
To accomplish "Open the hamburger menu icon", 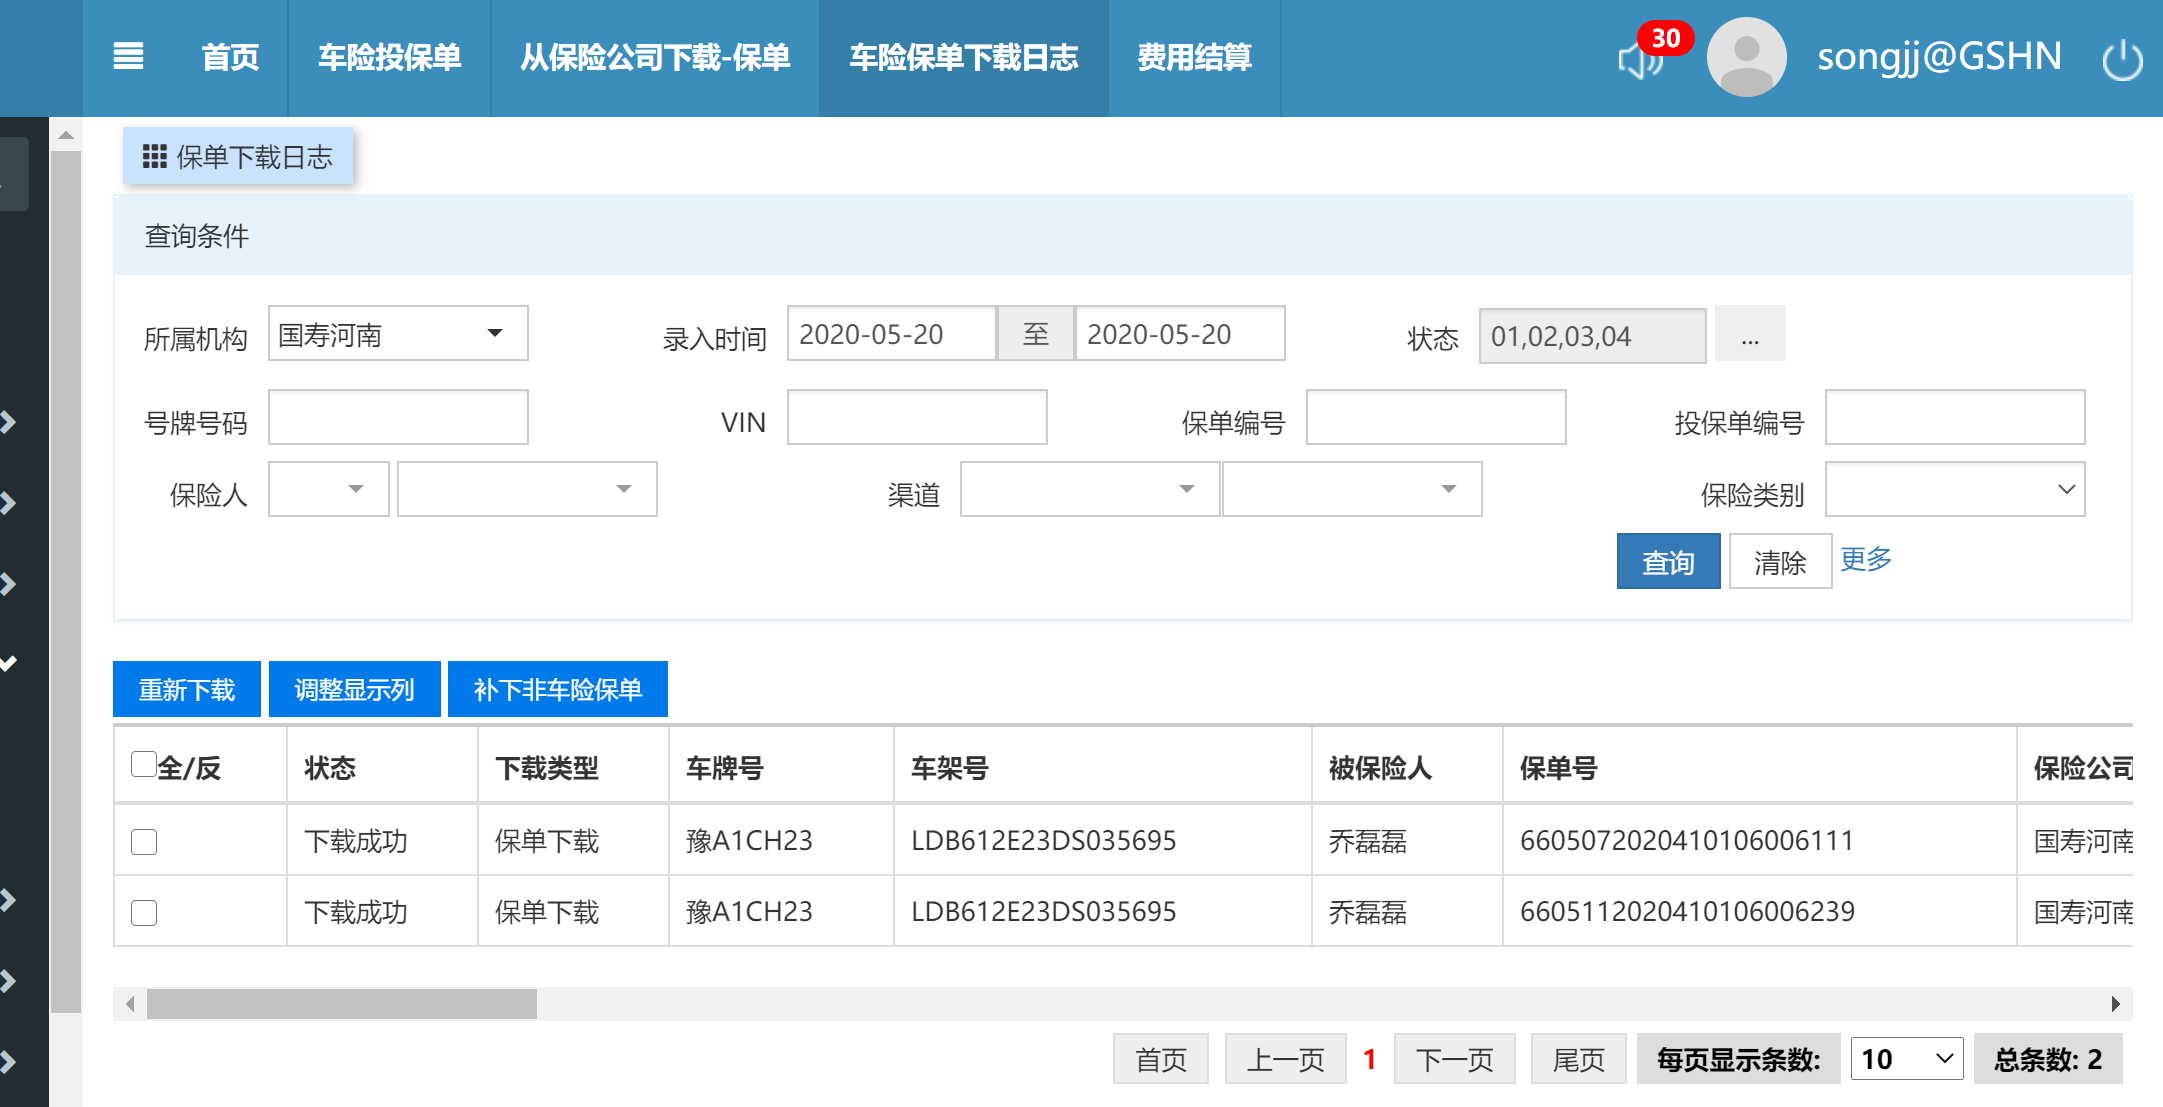I will click(x=128, y=57).
